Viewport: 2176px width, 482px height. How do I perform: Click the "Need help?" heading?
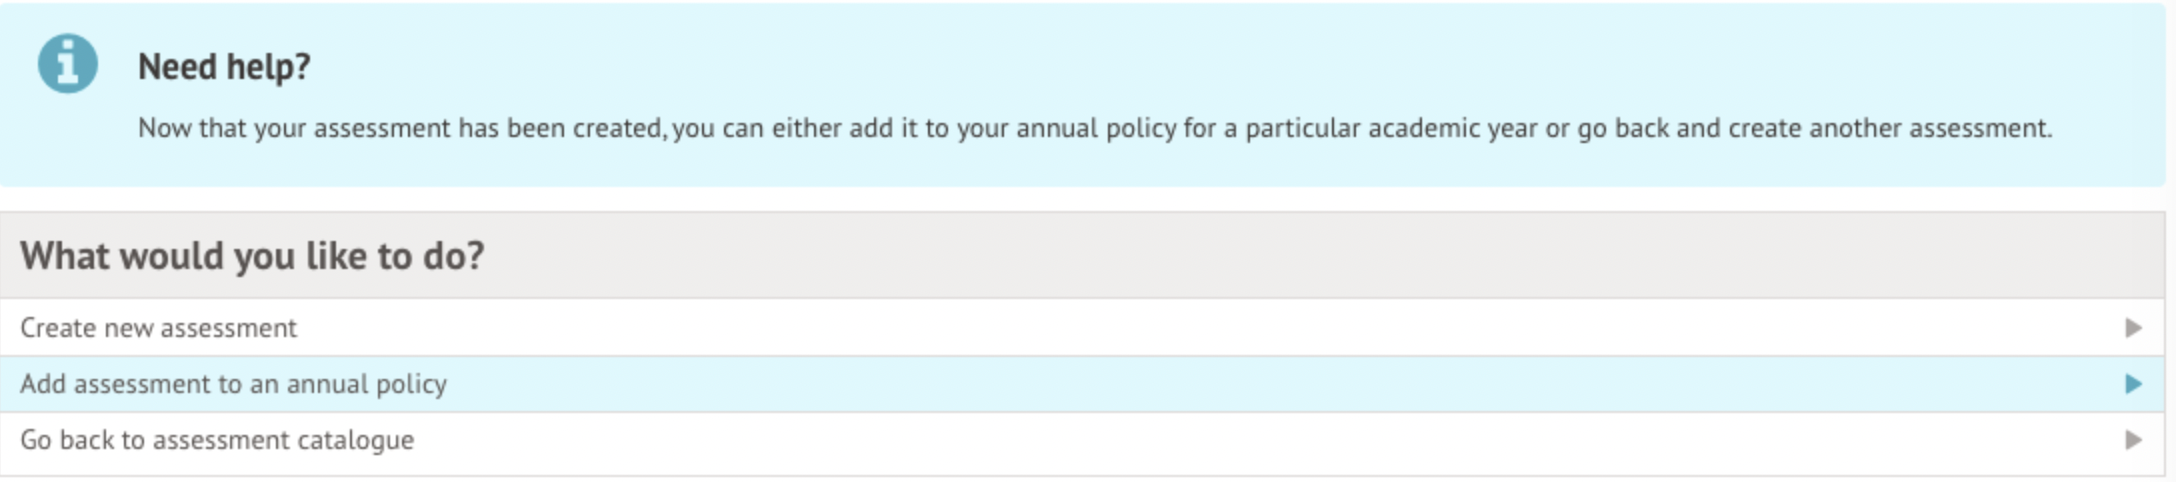(224, 67)
